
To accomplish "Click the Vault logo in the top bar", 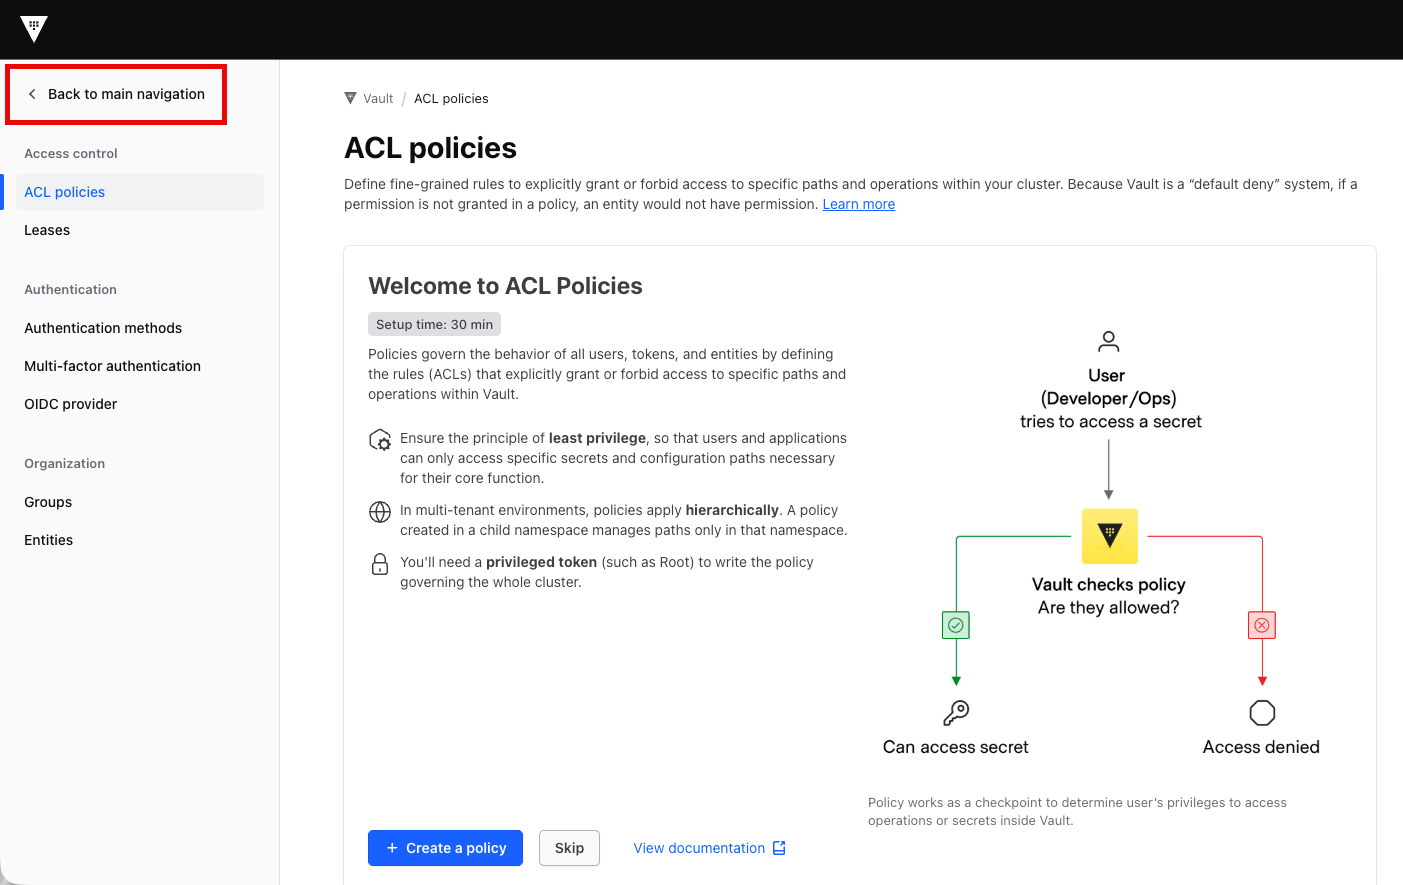I will (34, 29).
